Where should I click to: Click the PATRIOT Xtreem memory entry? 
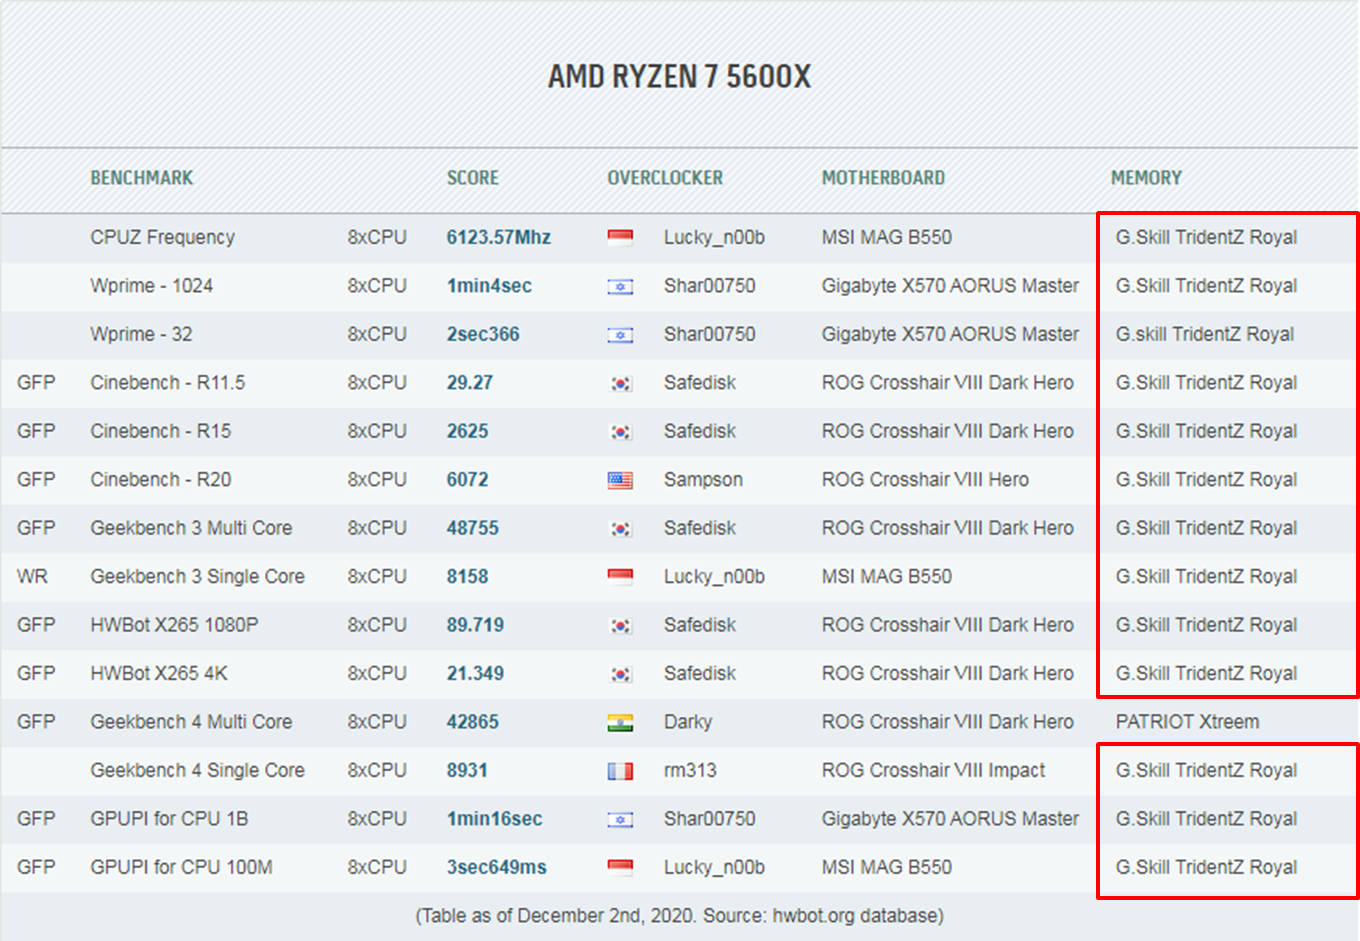(x=1187, y=722)
